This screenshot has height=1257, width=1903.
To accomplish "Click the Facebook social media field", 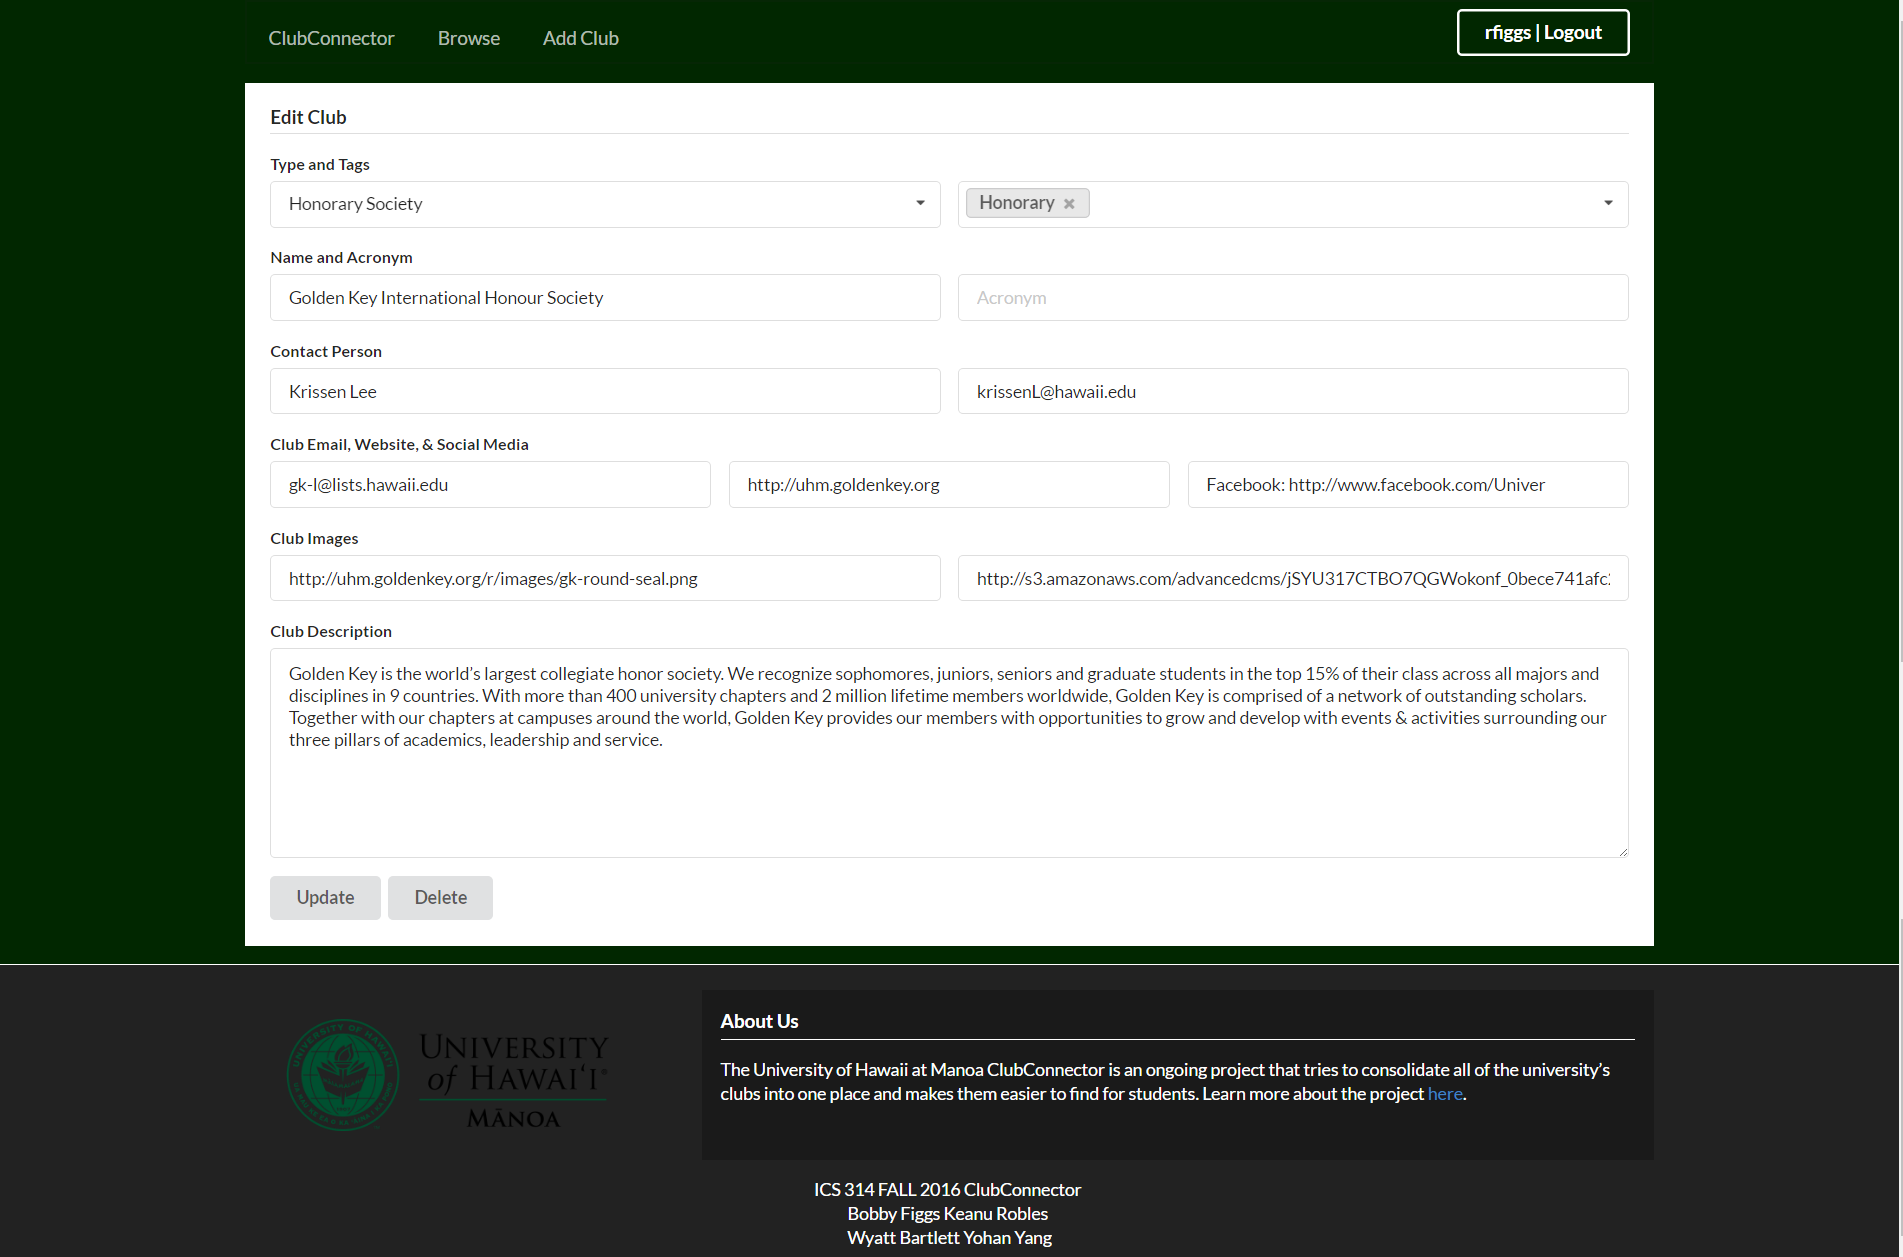I will (x=1408, y=485).
